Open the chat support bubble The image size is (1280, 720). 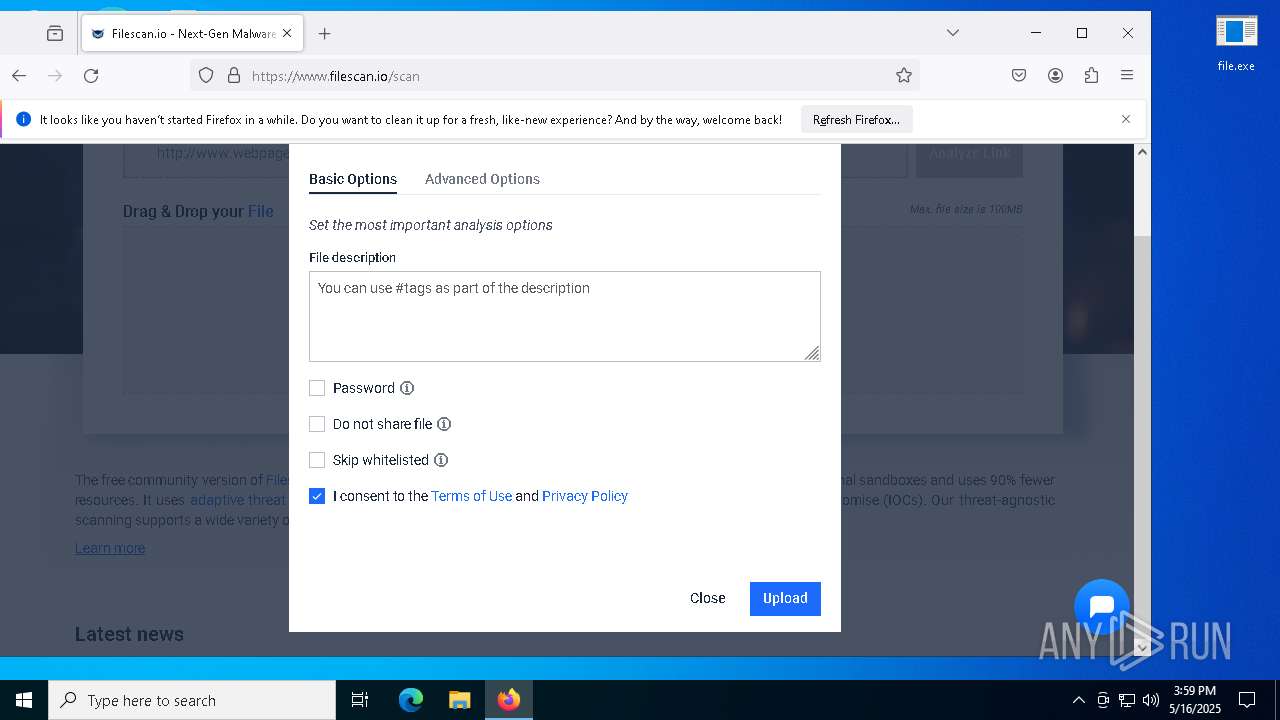point(1102,606)
